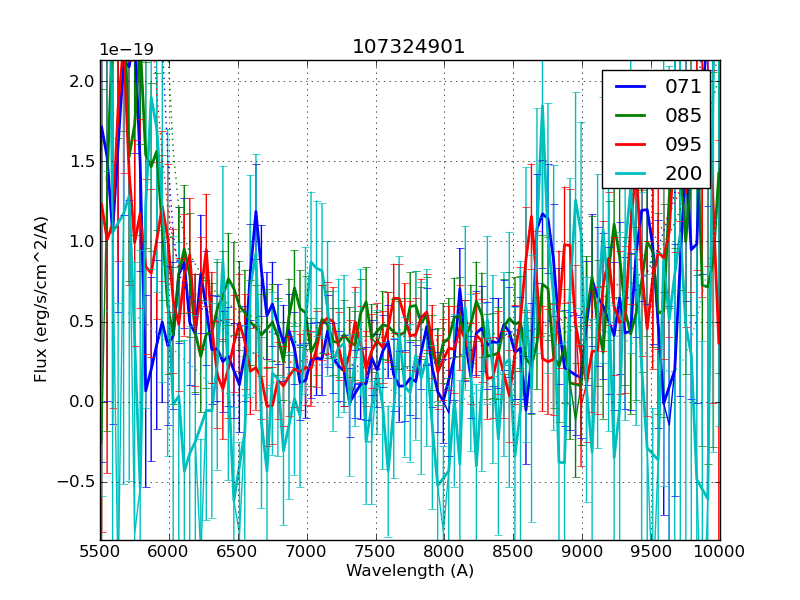The width and height of the screenshot is (800, 600).
Task: Pick the cyan line swatch in legend
Action: (630, 173)
